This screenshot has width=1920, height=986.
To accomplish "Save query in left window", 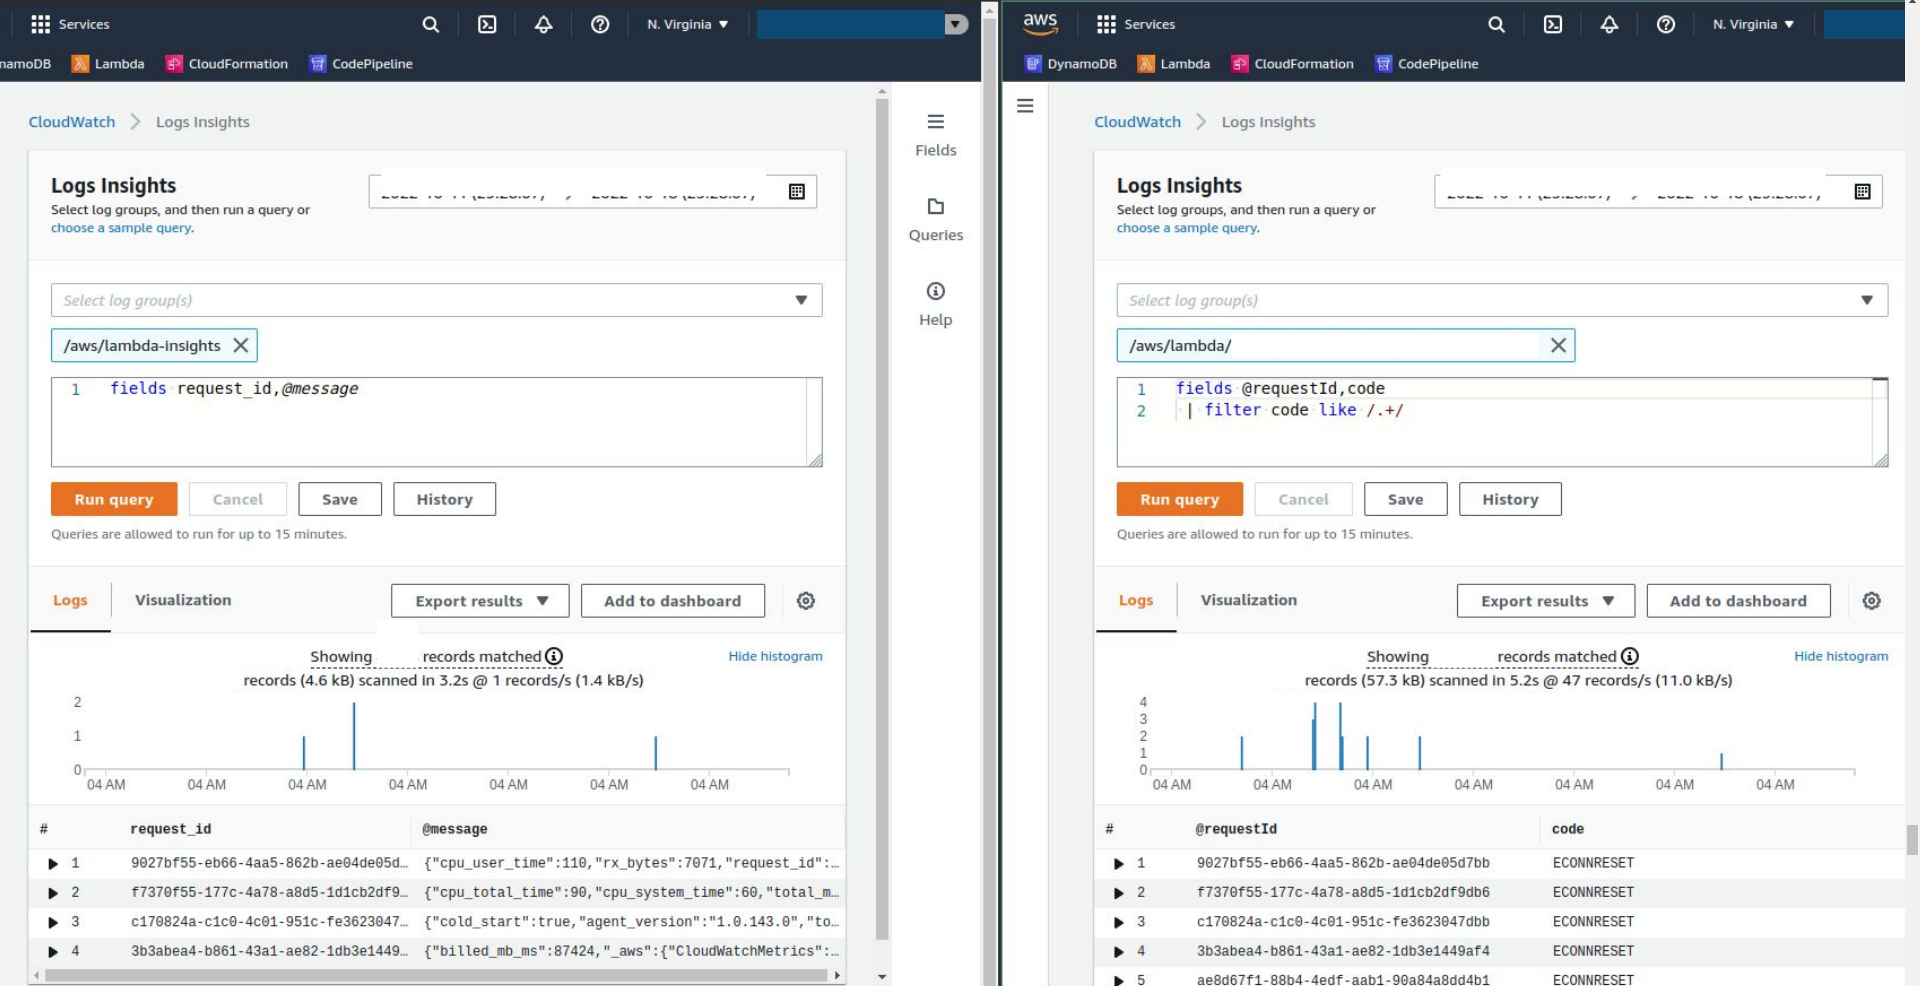I will [x=340, y=499].
